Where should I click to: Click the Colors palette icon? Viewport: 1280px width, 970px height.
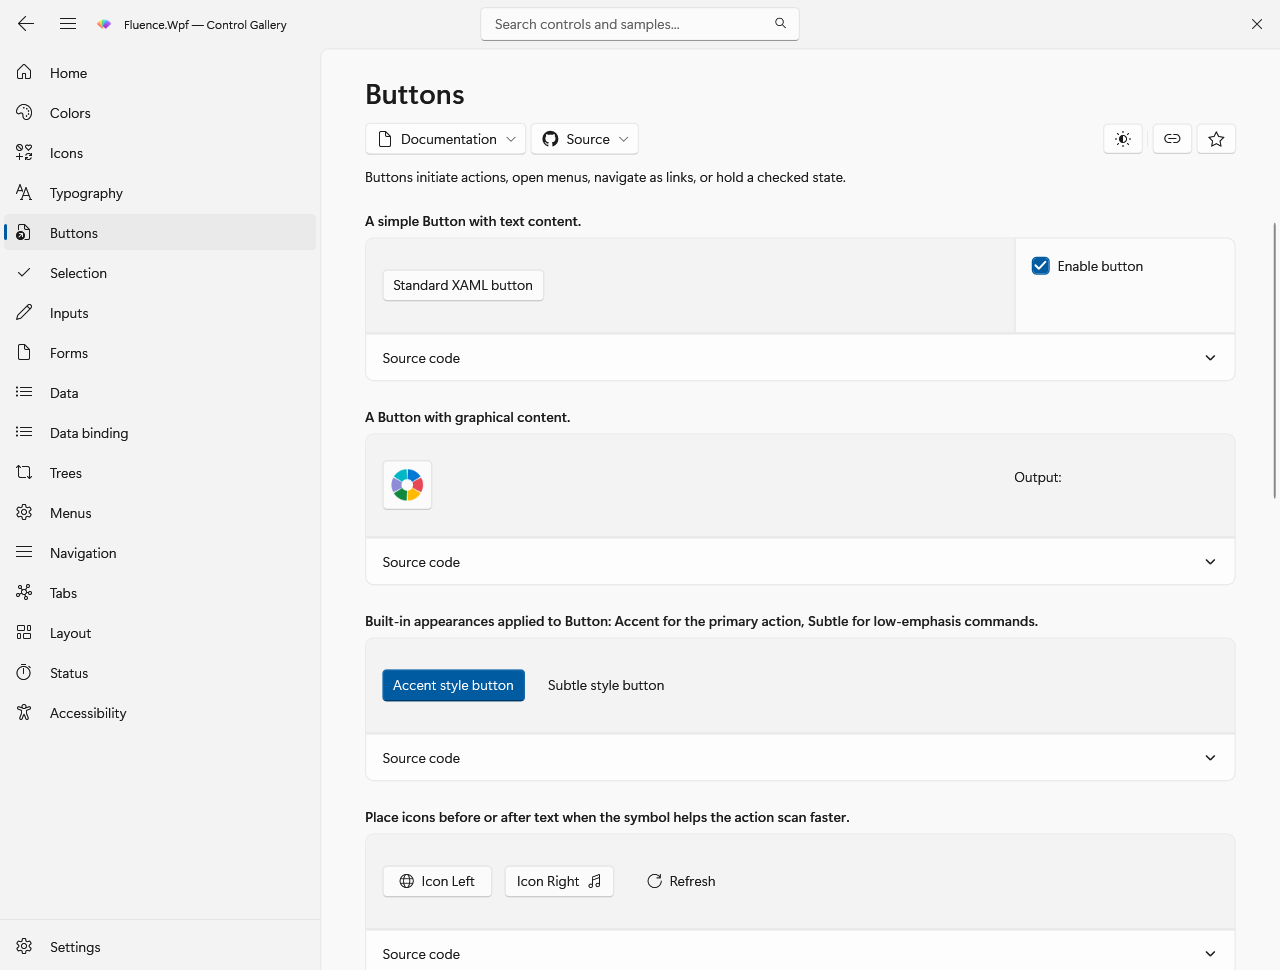point(24,112)
